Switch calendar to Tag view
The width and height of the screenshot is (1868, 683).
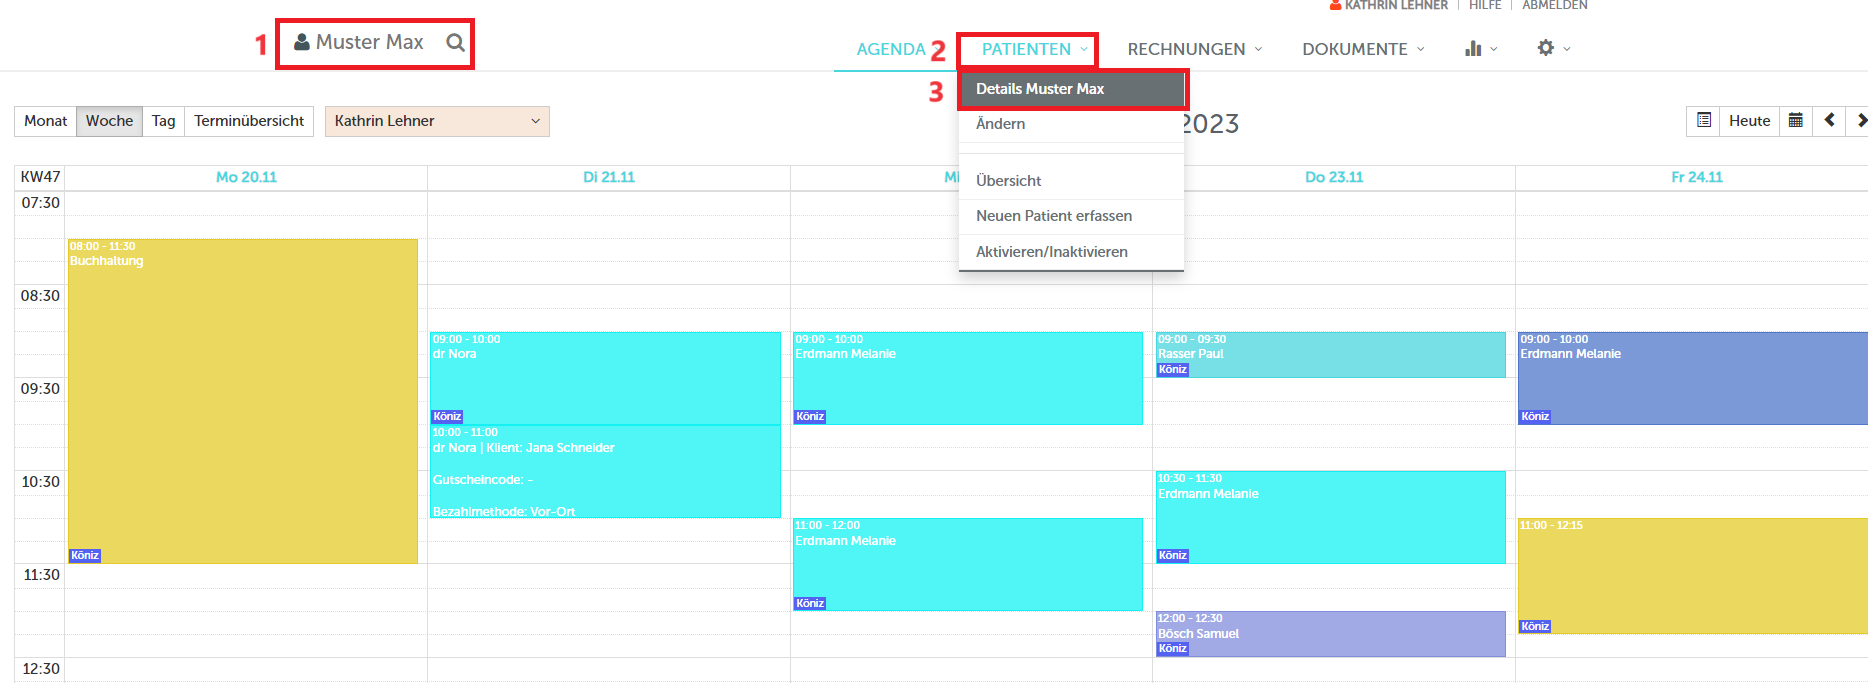point(163,121)
